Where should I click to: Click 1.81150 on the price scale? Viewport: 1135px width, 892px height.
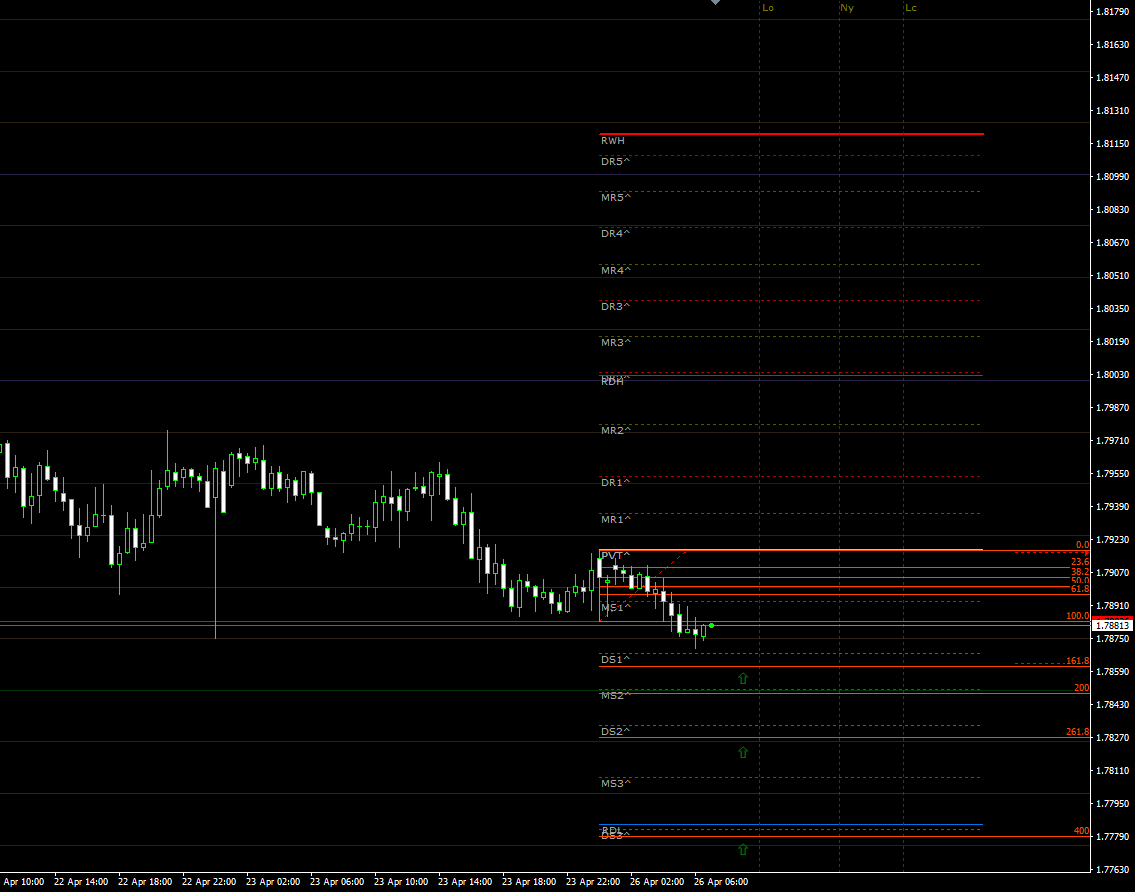coord(1113,144)
